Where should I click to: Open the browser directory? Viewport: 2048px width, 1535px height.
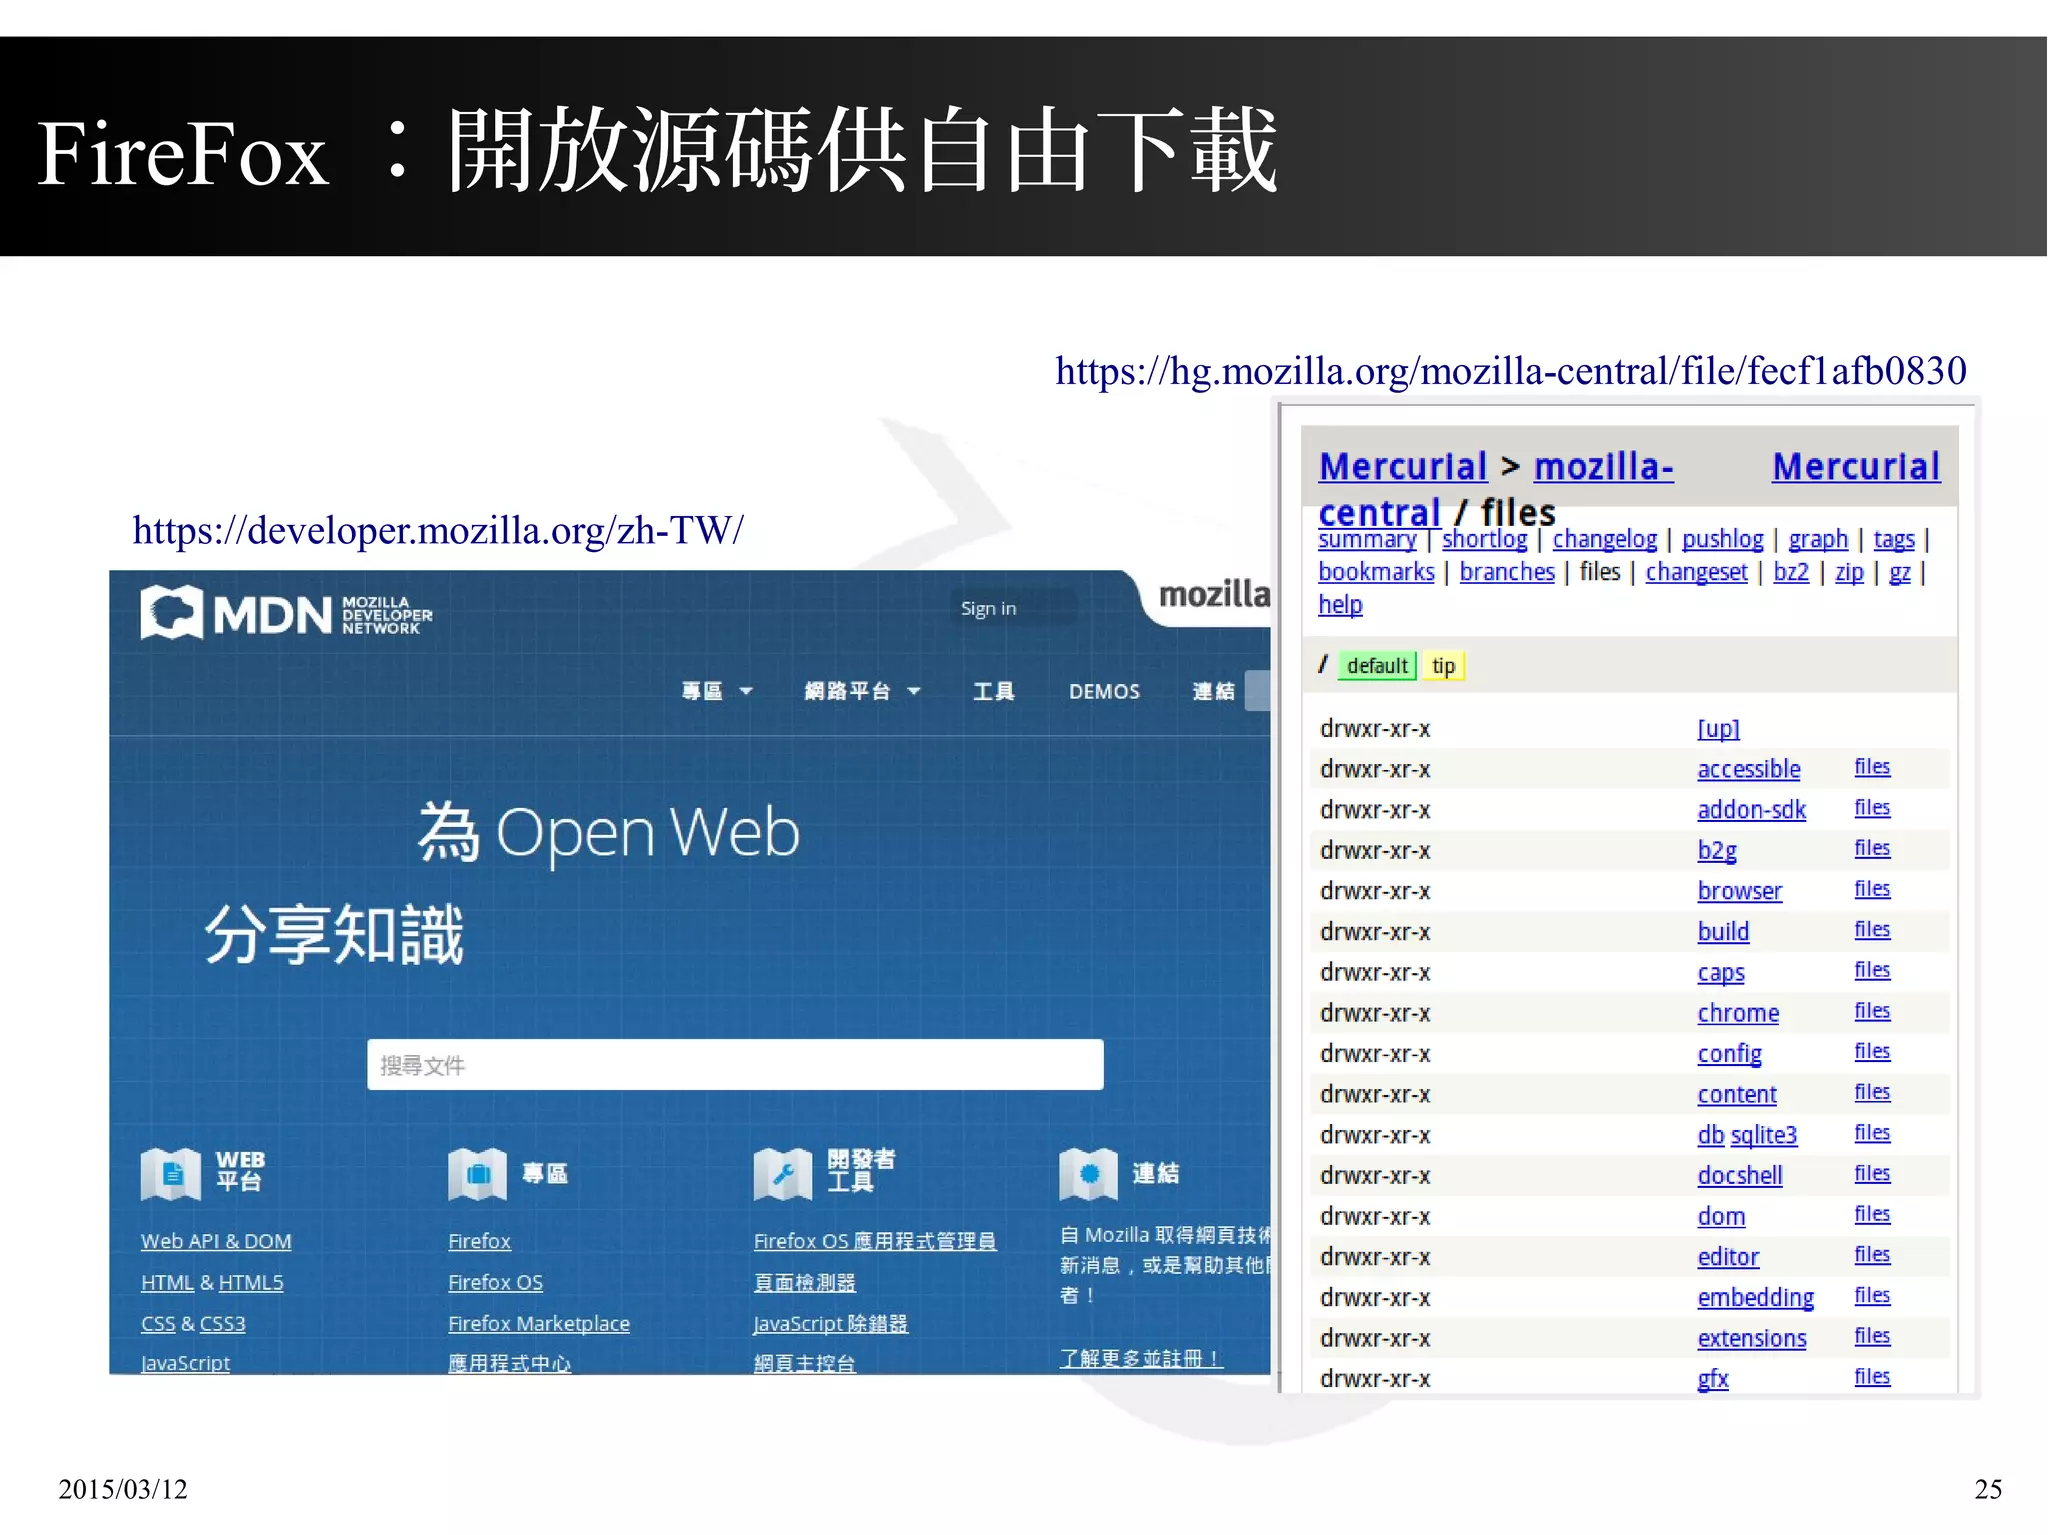1739,891
